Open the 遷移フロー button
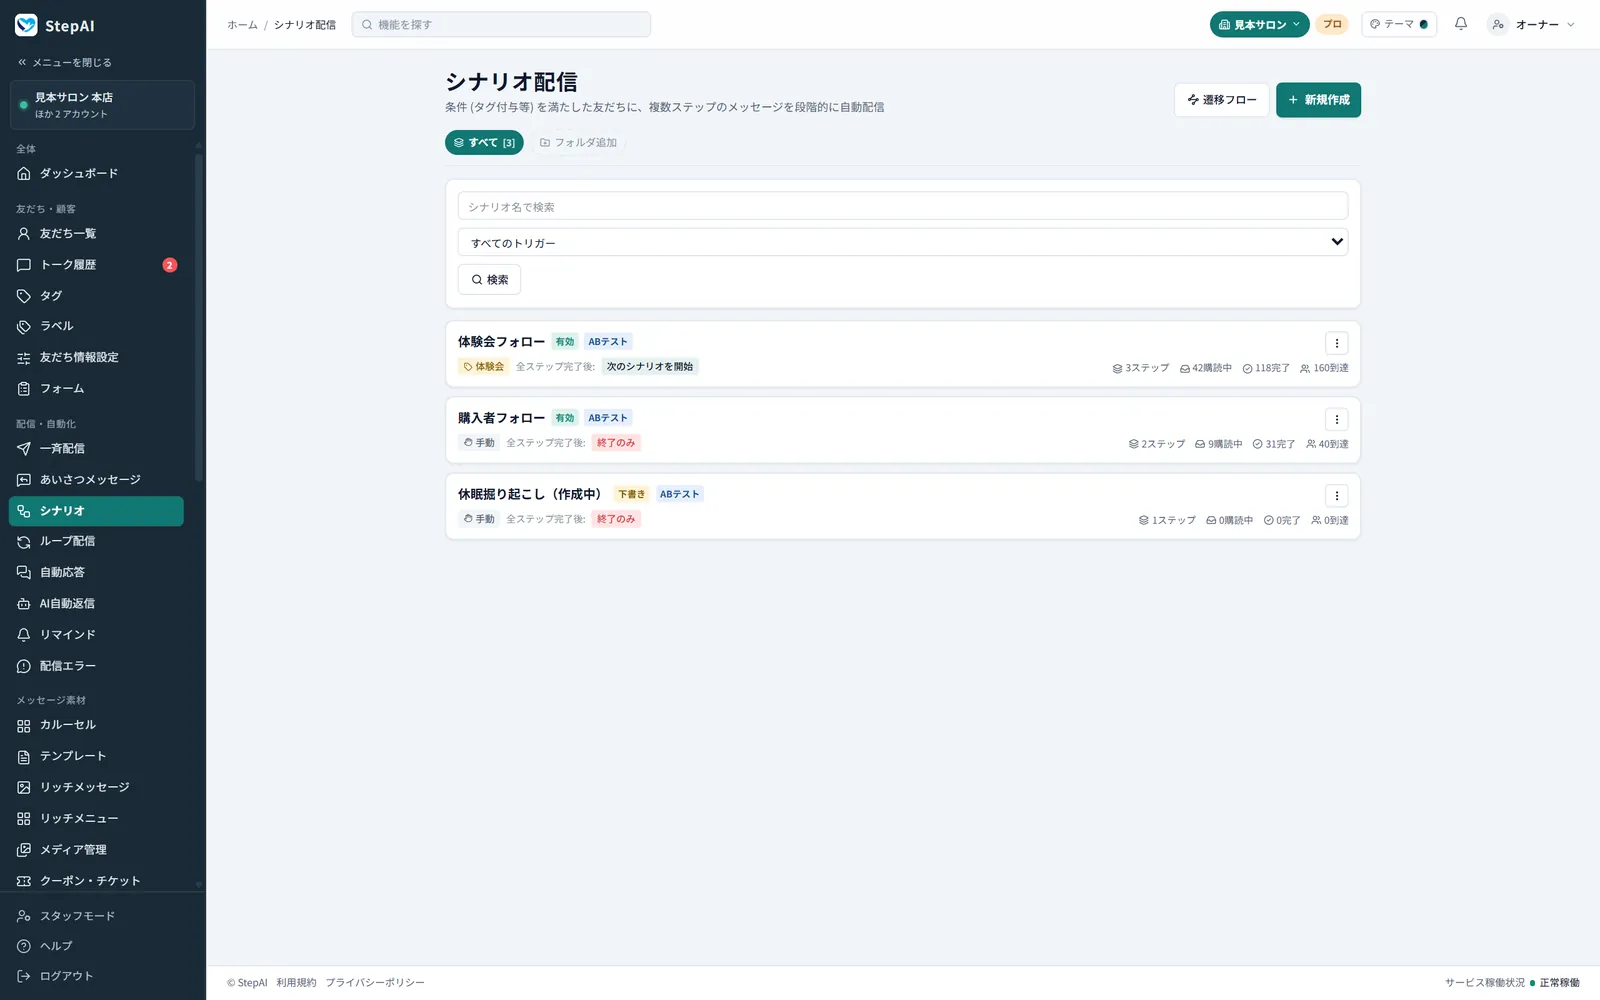 (x=1221, y=100)
